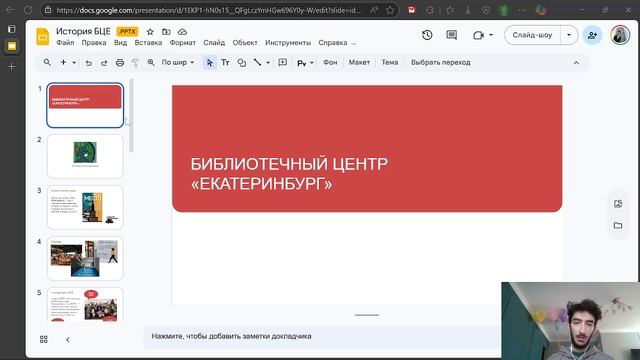The width and height of the screenshot is (640, 360).
Task: Bookmark page with browser star icon
Action: pyautogui.click(x=390, y=10)
